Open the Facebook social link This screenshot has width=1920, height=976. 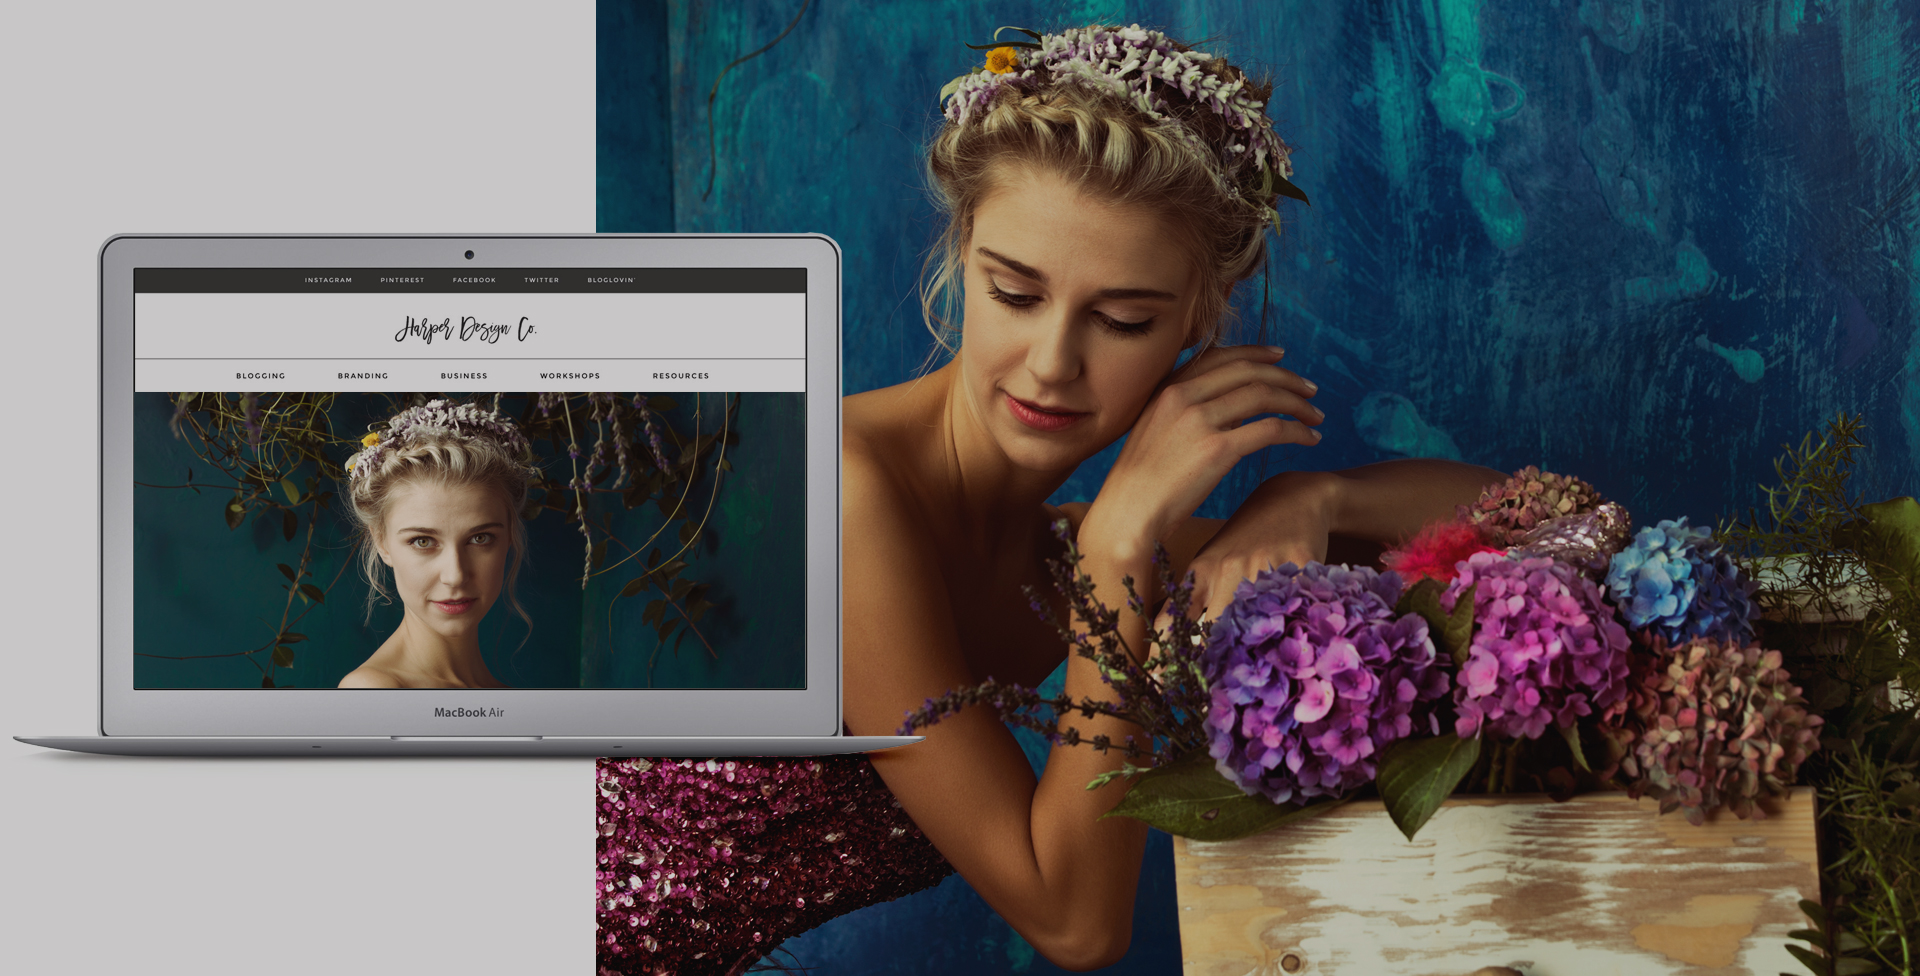(x=474, y=280)
